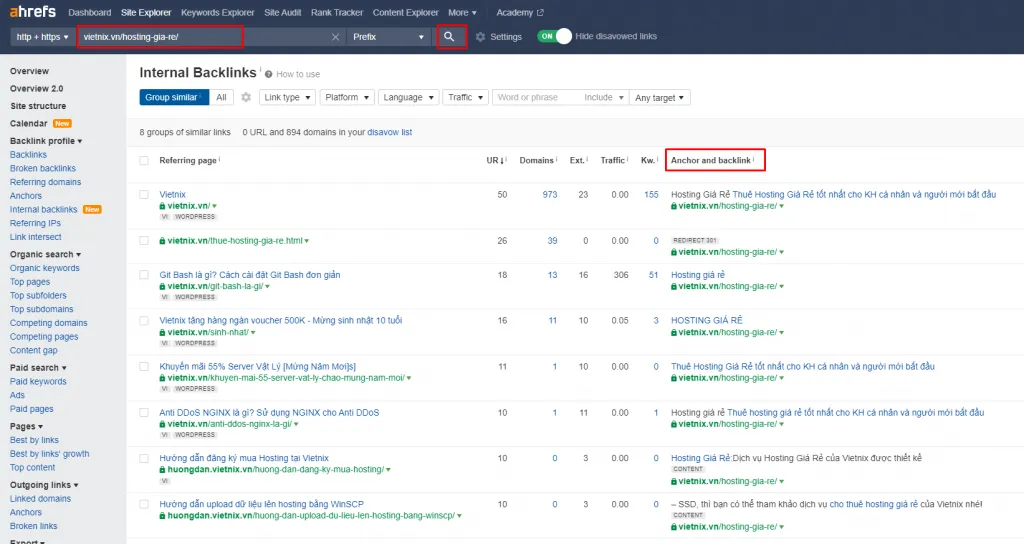Open Organic keywords in sidebar

(44, 268)
